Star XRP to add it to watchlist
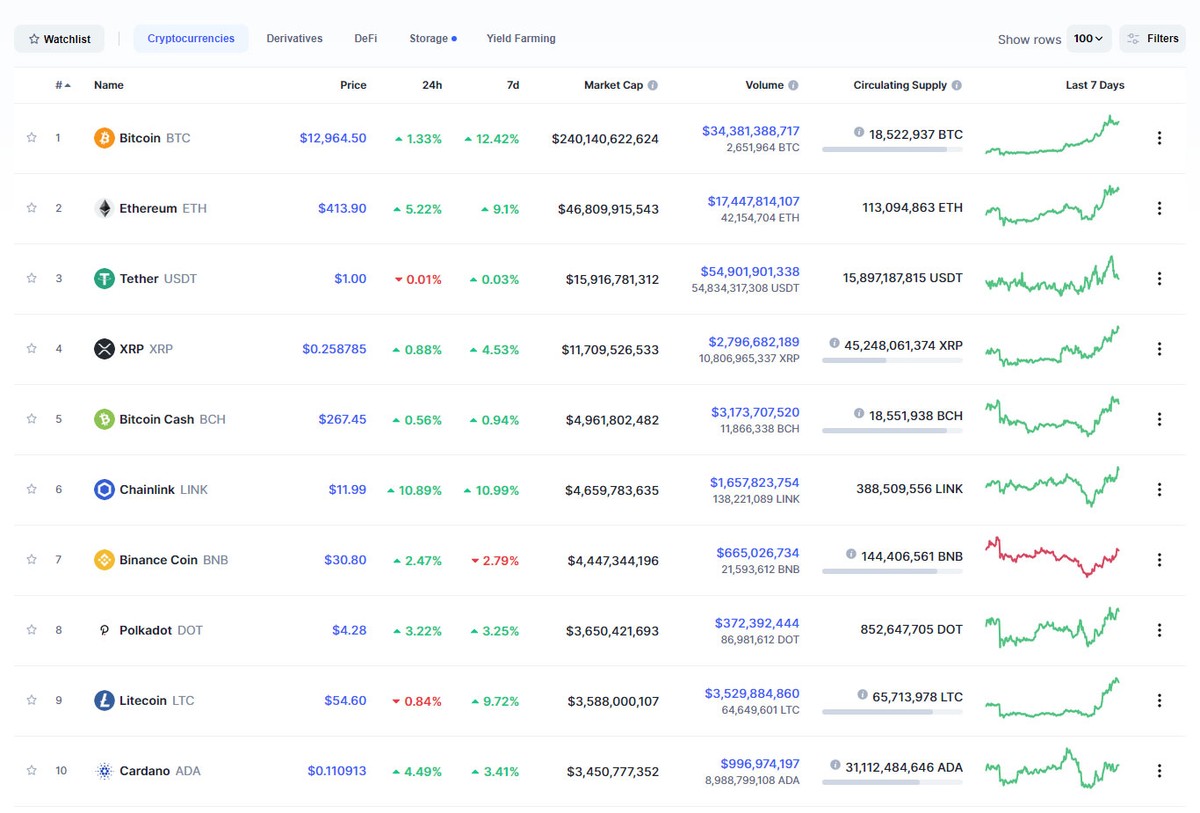 click(x=31, y=349)
